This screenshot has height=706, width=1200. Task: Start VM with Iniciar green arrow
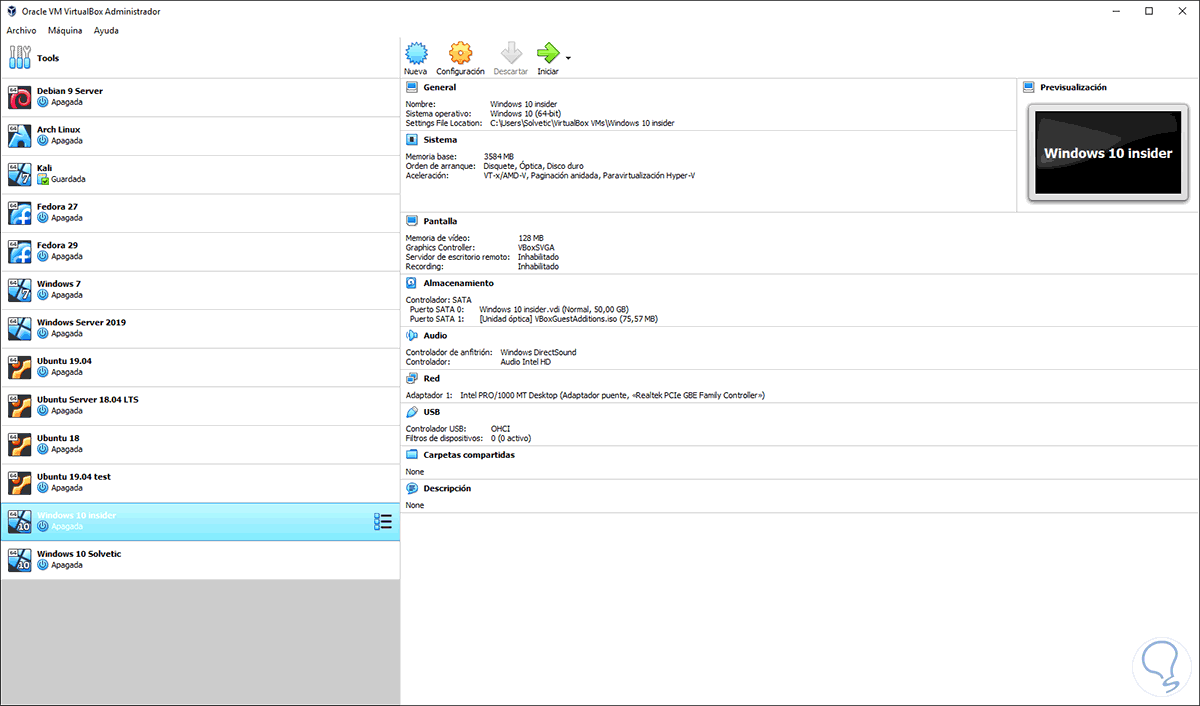[548, 53]
